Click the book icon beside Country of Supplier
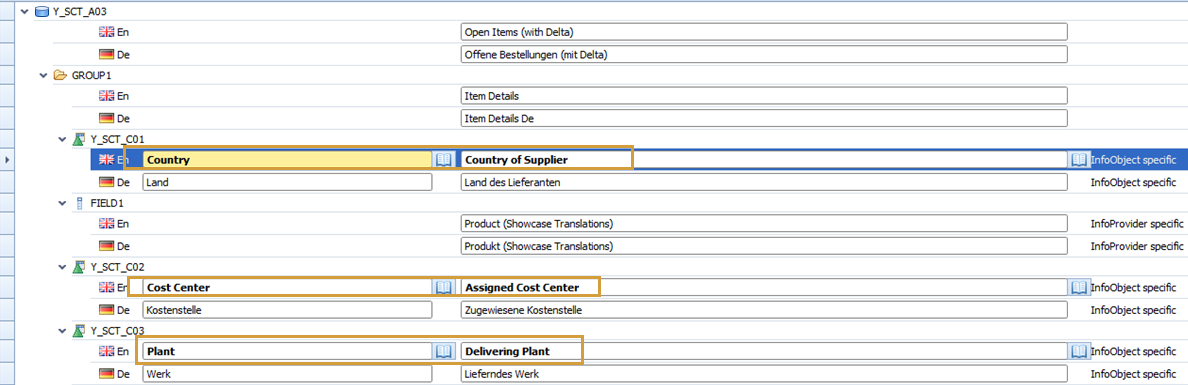The height and width of the screenshot is (385, 1188). [x=1079, y=160]
